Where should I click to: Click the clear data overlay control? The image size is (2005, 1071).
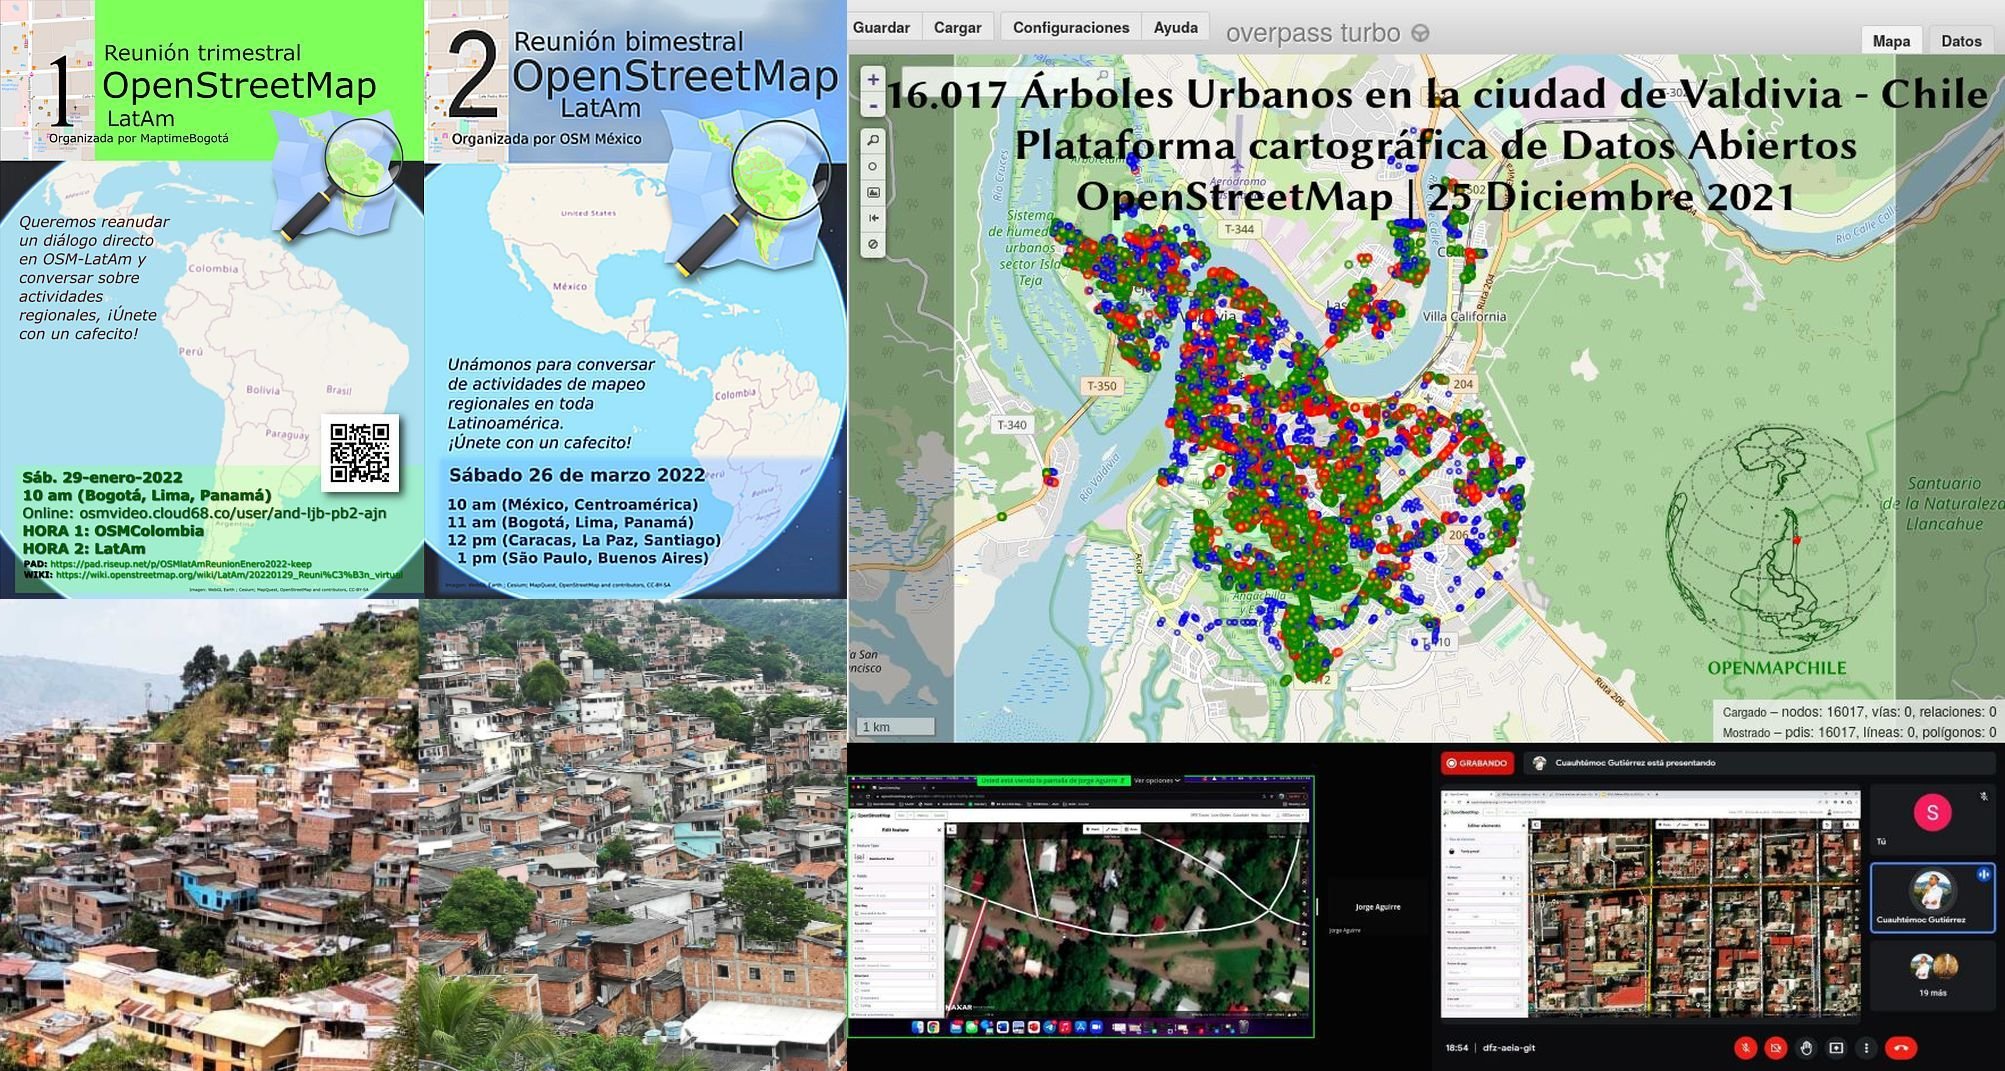click(873, 244)
